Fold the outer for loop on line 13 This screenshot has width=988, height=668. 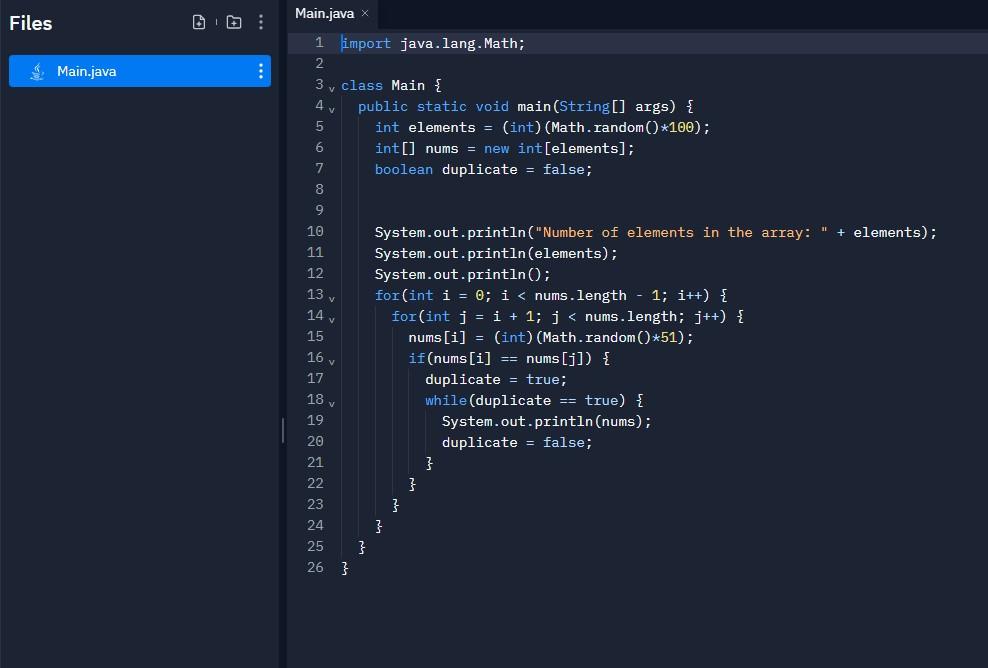click(331, 299)
